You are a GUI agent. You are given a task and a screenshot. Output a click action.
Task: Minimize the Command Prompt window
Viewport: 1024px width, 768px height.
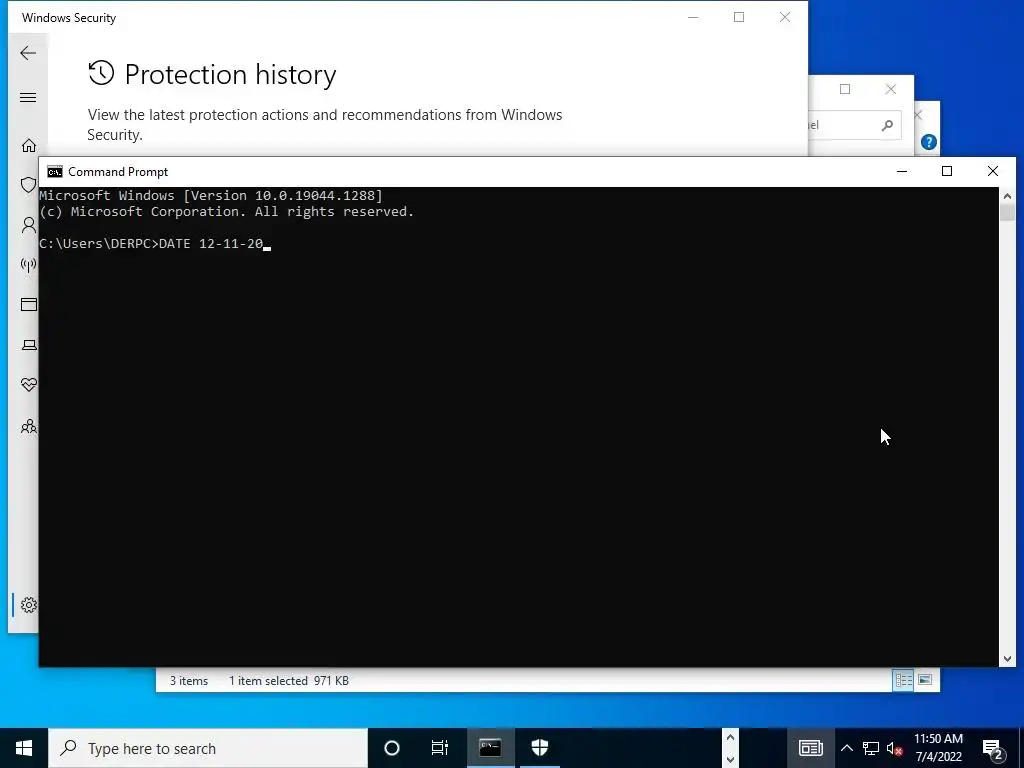coord(902,171)
